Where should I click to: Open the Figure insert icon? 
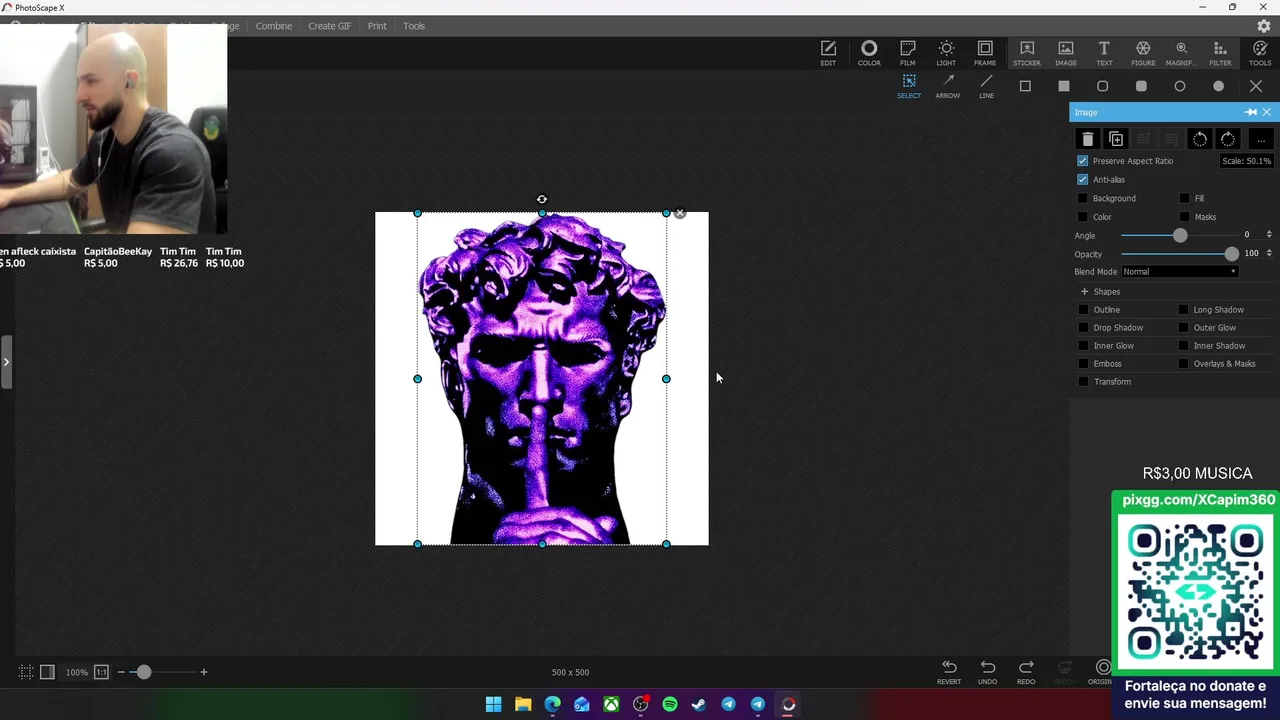point(1143,53)
